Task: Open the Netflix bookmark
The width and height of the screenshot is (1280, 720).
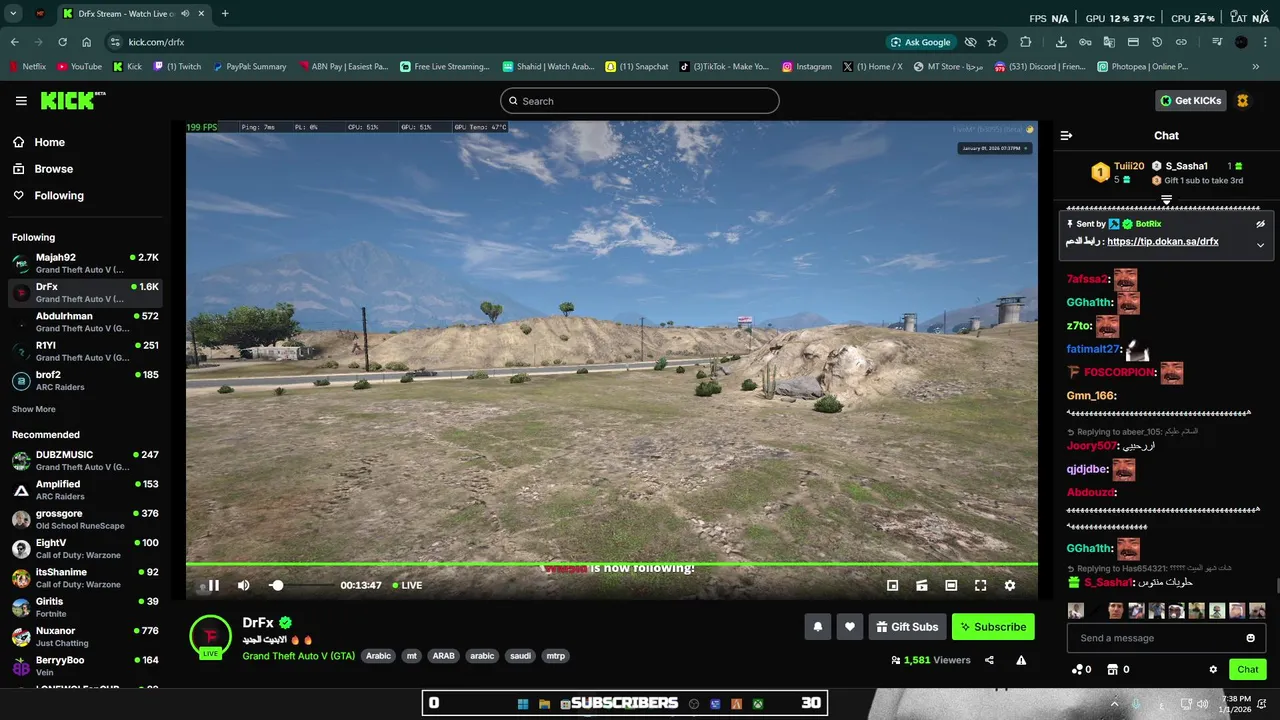Action: (27, 67)
